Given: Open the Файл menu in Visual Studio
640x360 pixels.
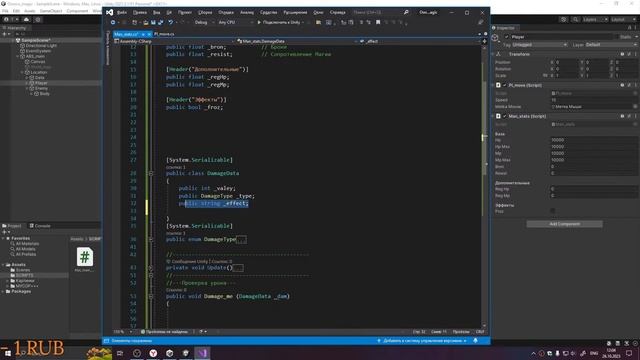Looking at the screenshot, I should click(122, 12).
